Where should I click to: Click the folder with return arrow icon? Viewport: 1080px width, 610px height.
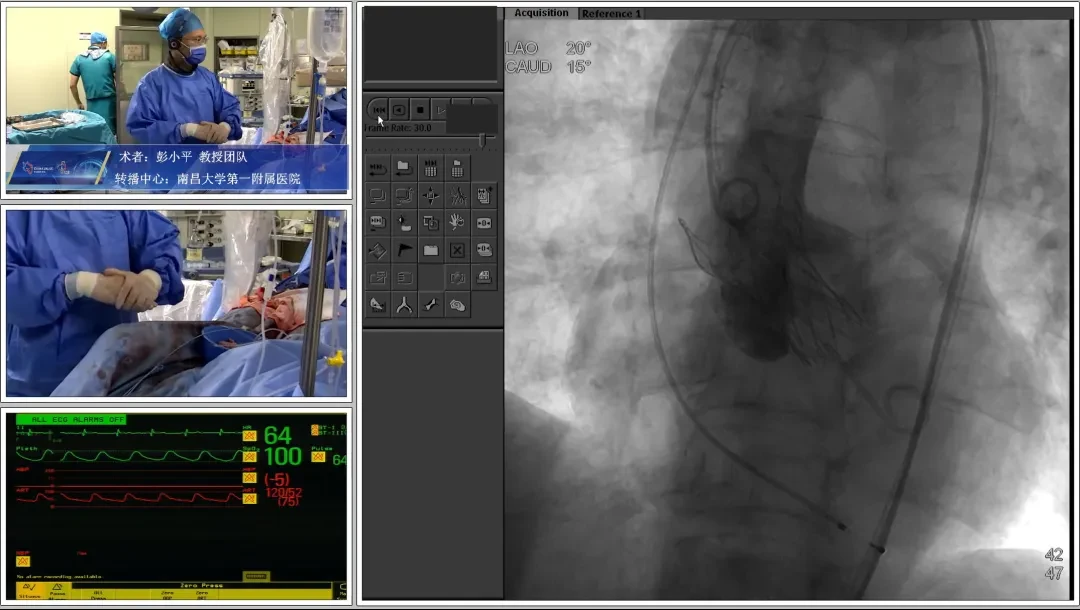pyautogui.click(x=404, y=168)
